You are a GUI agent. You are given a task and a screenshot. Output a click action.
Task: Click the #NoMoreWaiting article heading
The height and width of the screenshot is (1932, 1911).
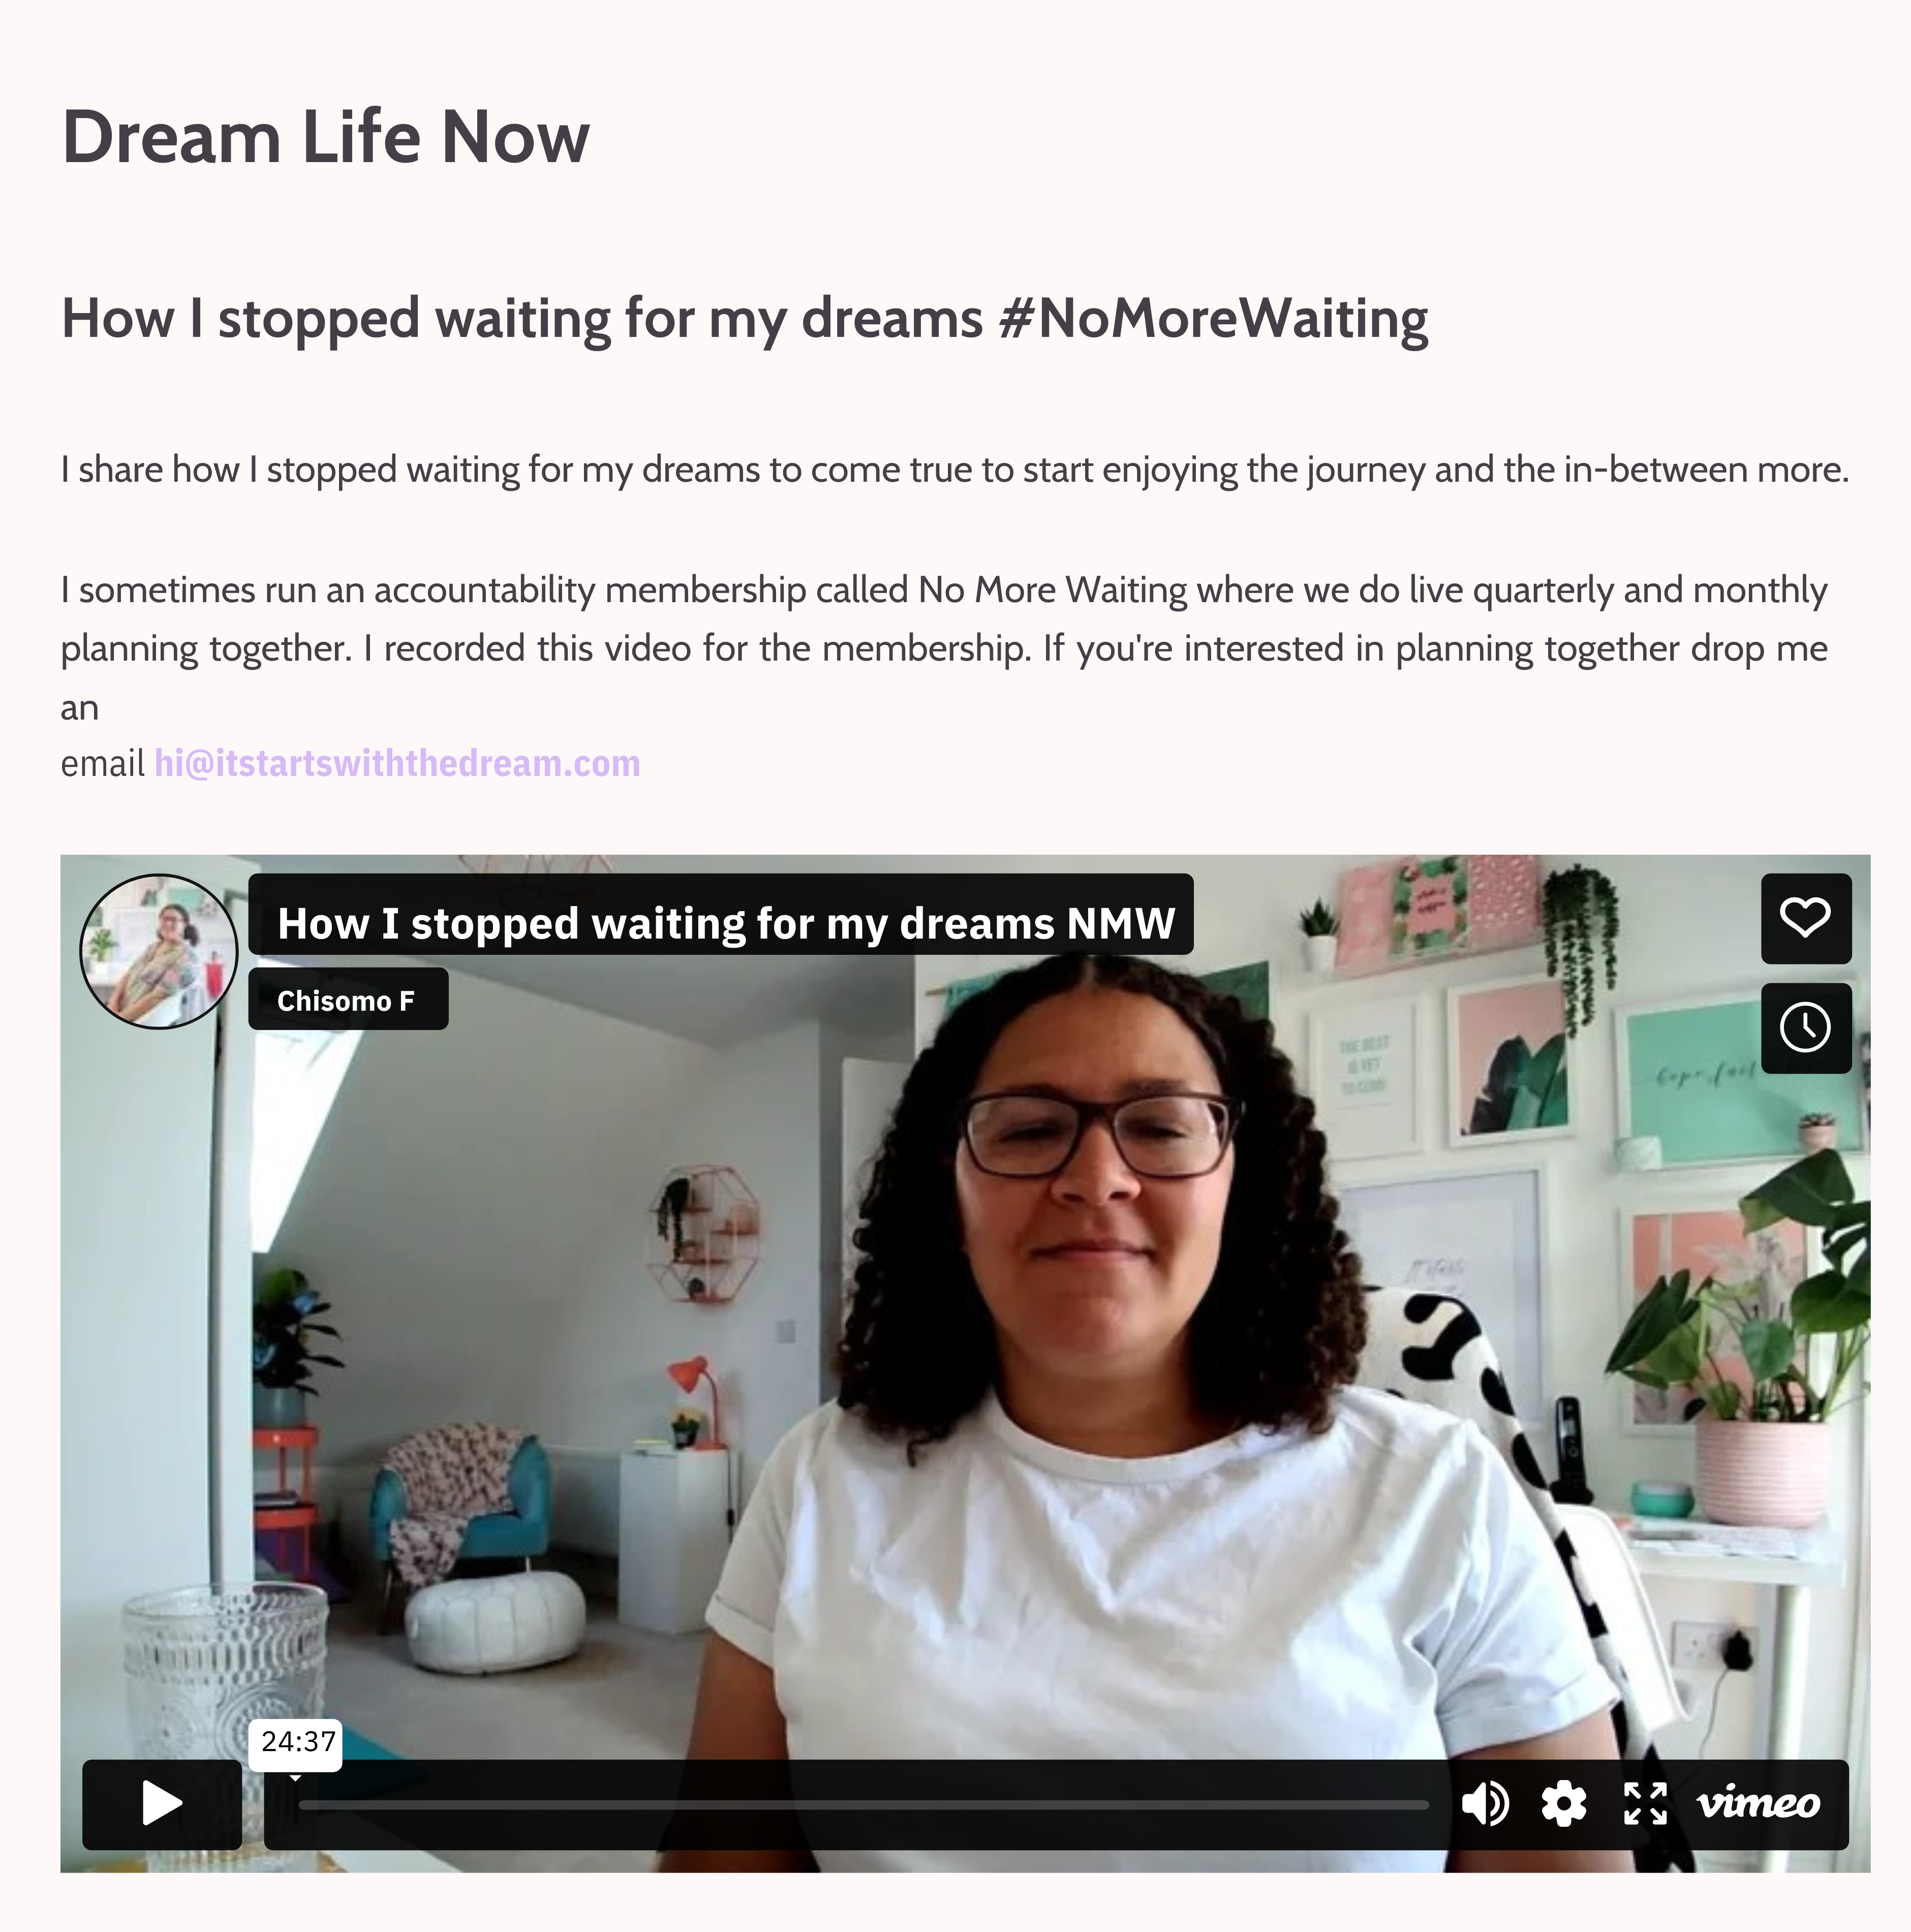(x=745, y=319)
